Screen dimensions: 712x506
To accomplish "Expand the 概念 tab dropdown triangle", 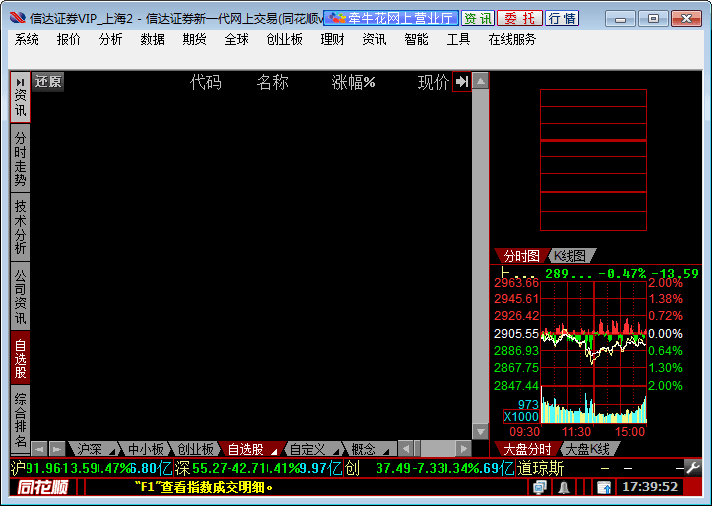I will [x=386, y=451].
